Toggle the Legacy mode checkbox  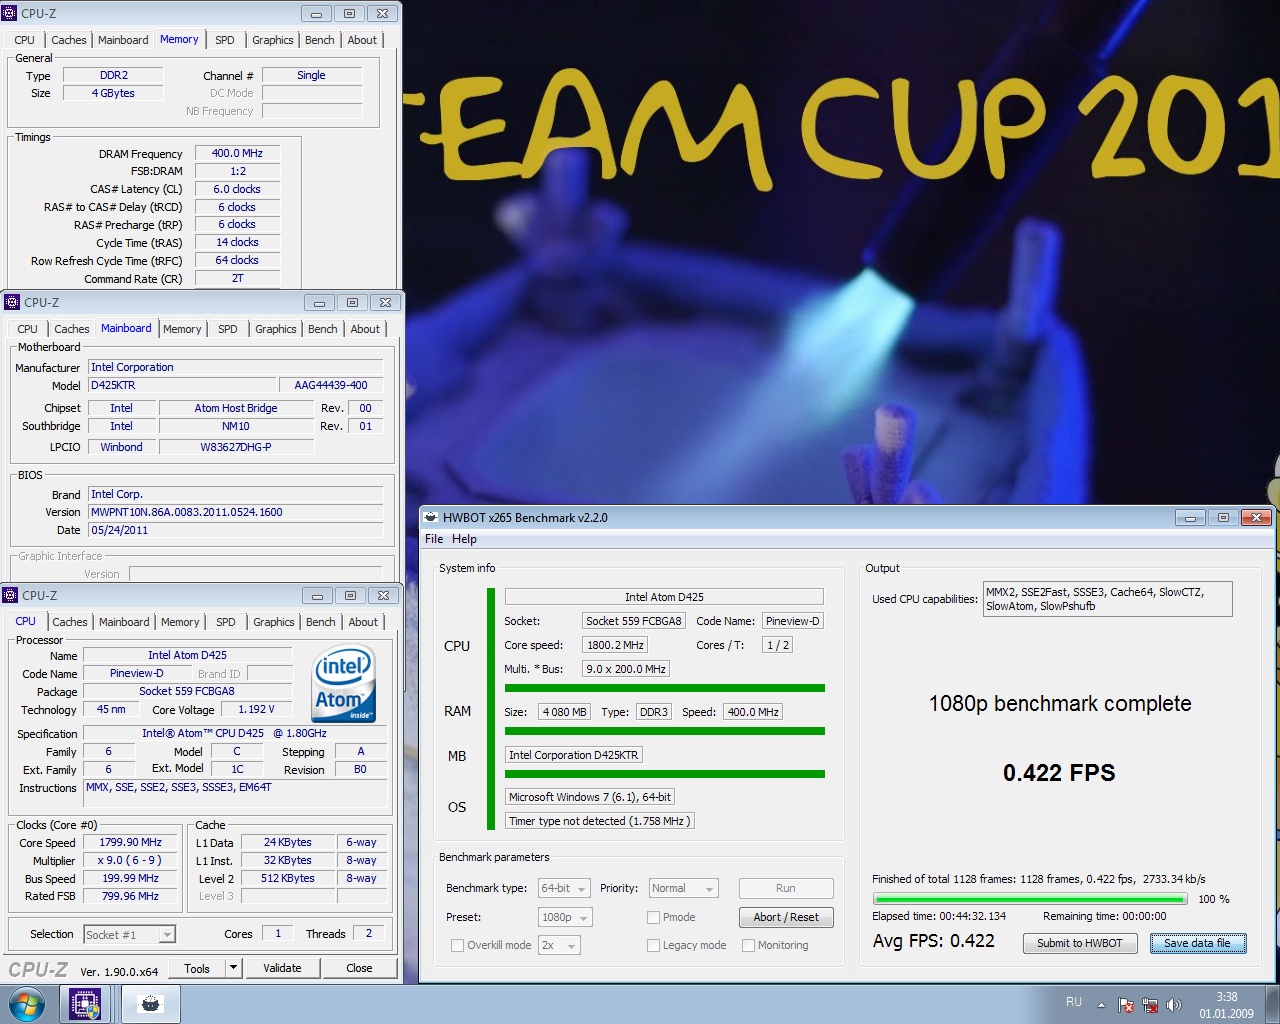[653, 945]
